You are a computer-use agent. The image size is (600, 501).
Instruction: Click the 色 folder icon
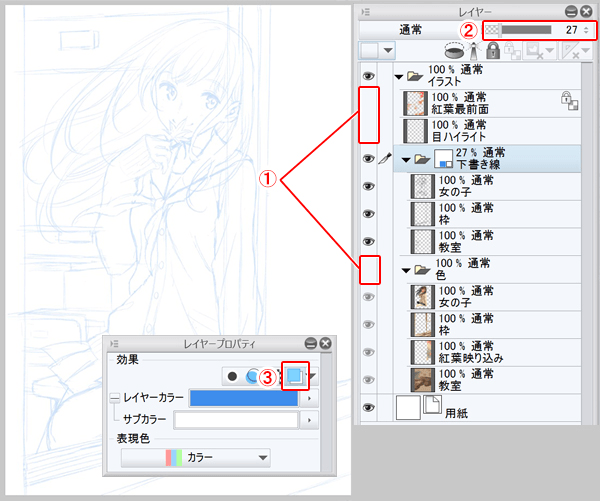(x=422, y=270)
